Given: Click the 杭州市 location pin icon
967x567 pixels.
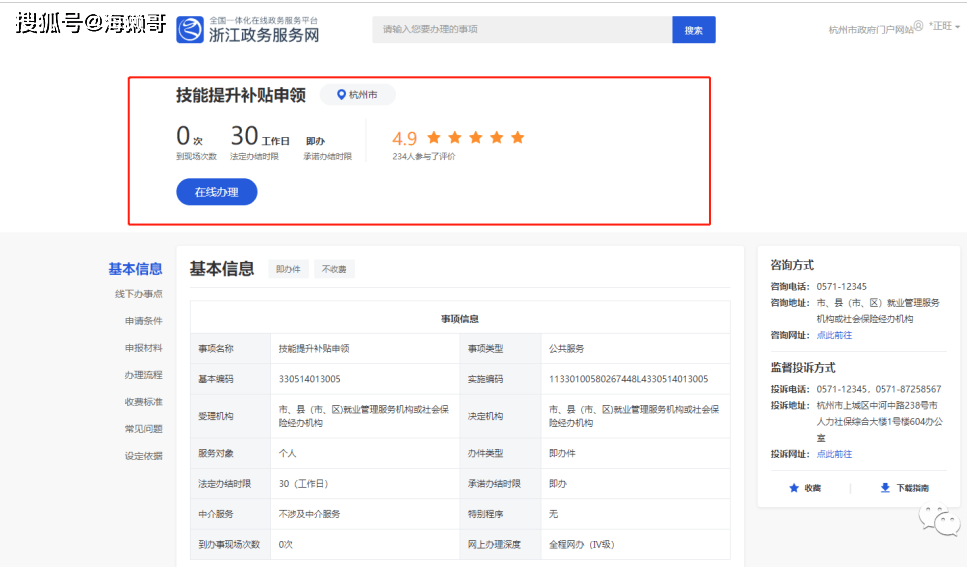Looking at the screenshot, I should (341, 94).
